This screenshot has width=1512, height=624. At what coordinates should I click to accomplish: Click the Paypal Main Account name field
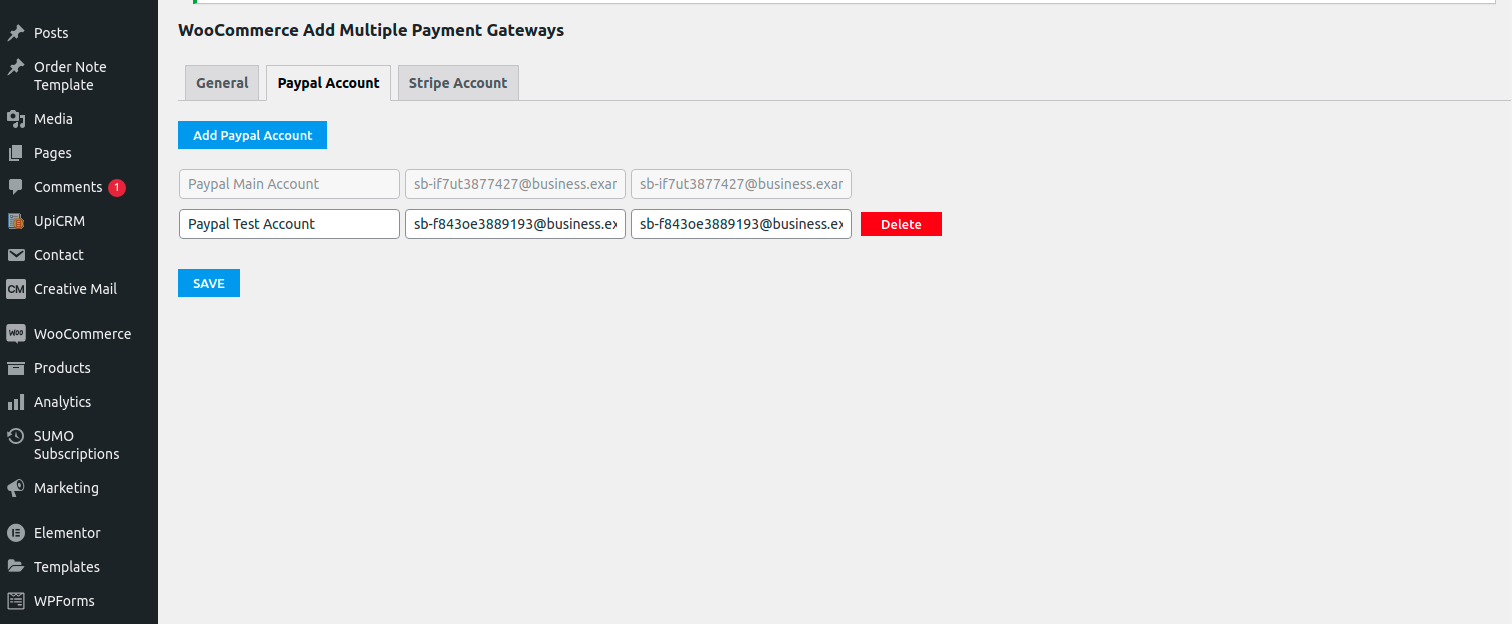click(x=289, y=184)
